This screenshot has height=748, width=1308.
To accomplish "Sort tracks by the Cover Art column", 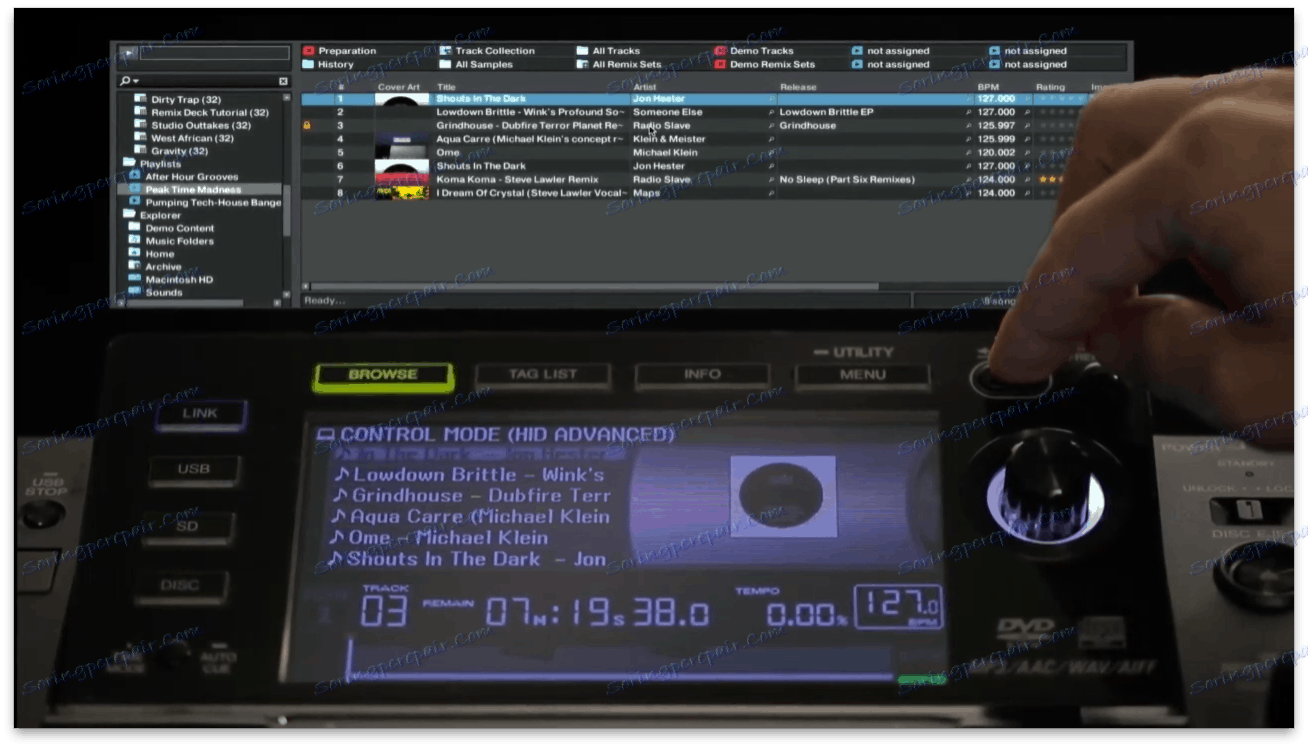I will coord(399,88).
